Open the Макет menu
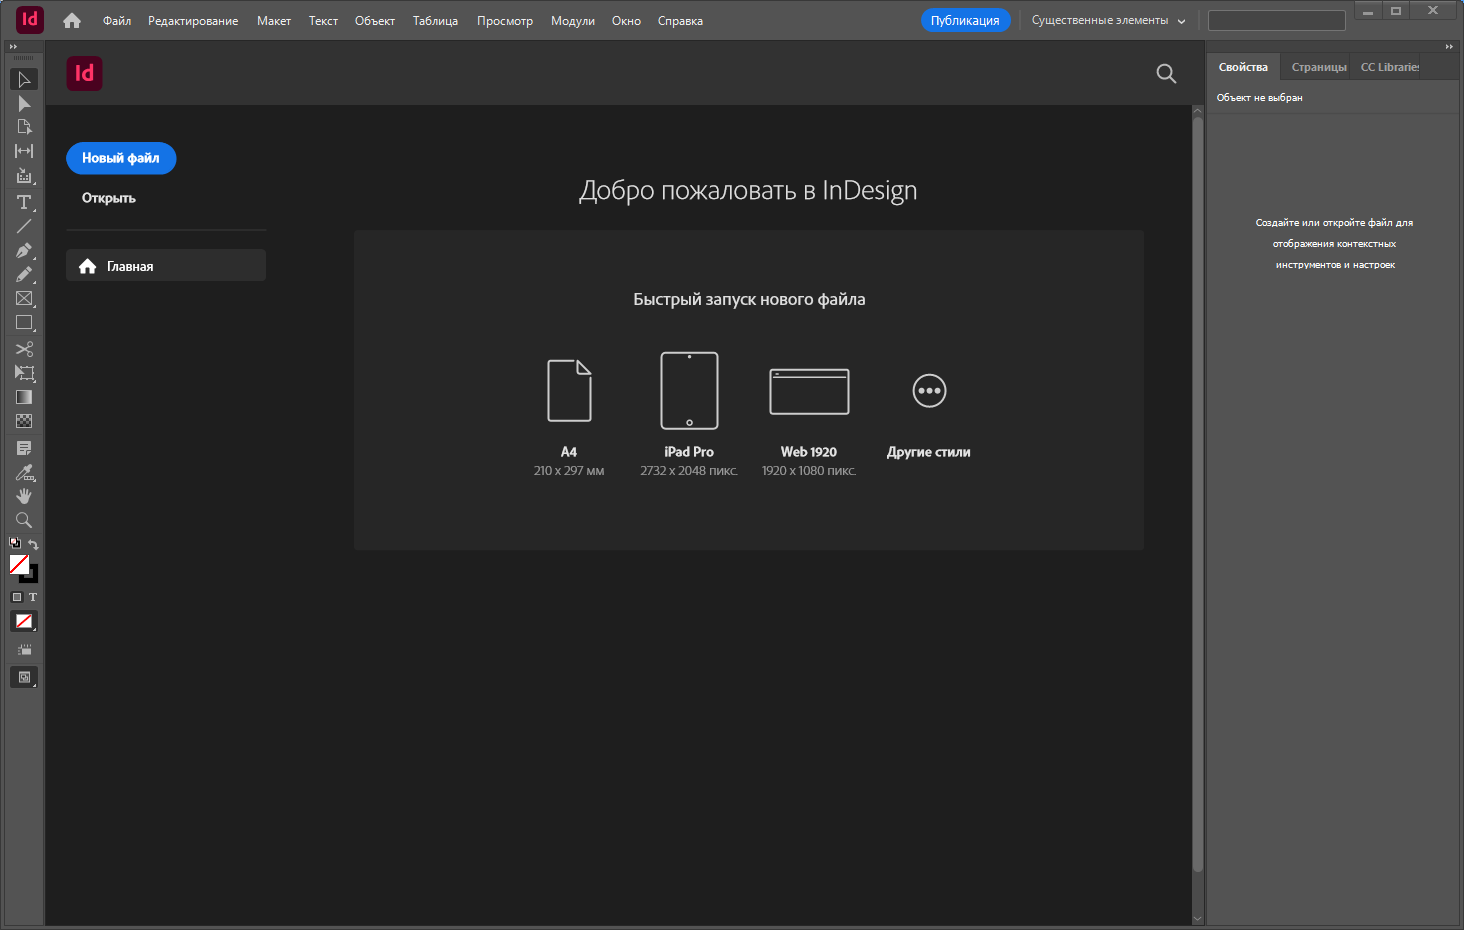This screenshot has height=930, width=1464. [x=273, y=21]
